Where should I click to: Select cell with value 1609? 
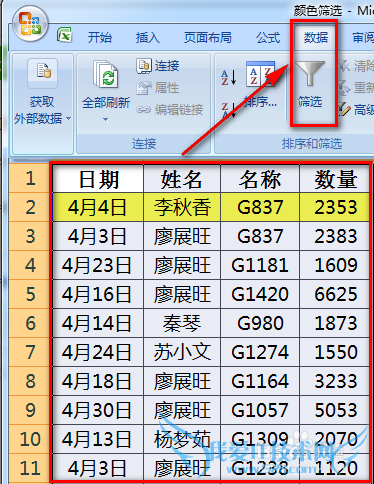click(335, 265)
